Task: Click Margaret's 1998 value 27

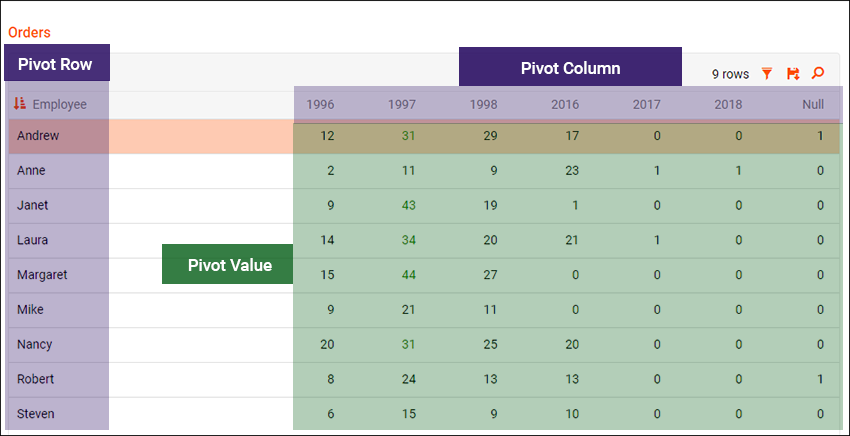Action: click(x=491, y=275)
